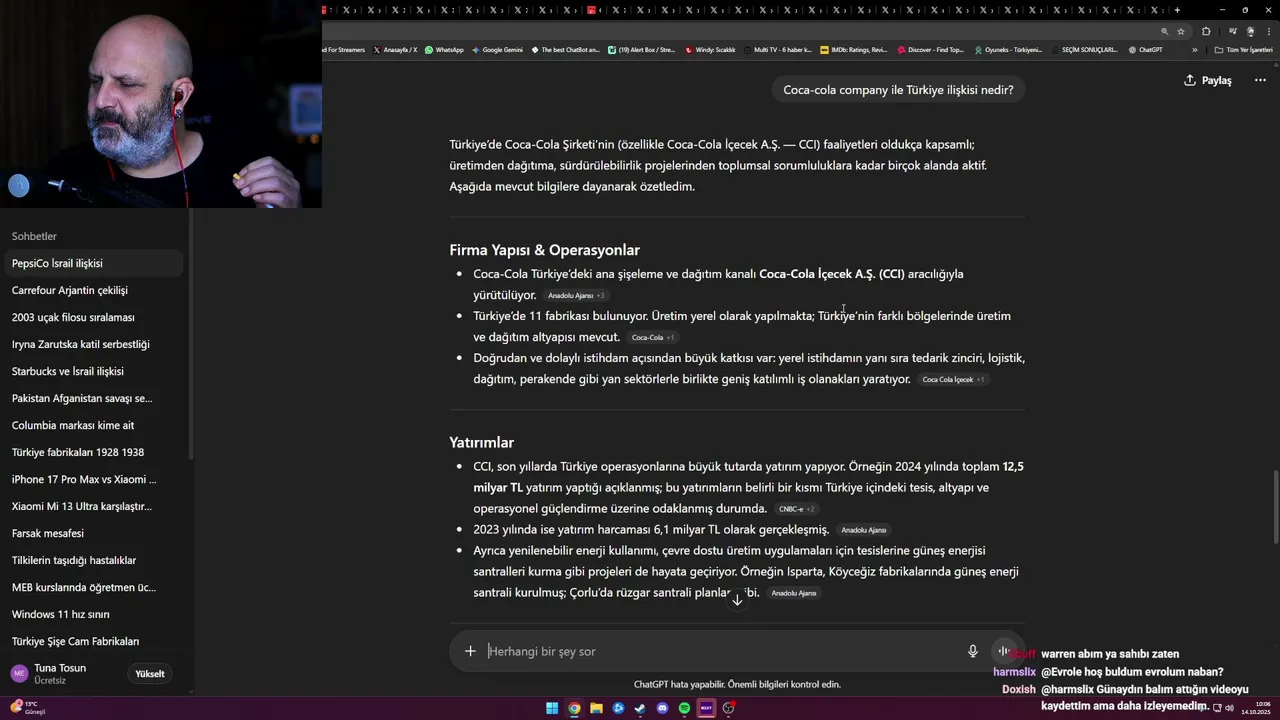Expand hidden bookmarks with the » chevron

pos(1194,49)
